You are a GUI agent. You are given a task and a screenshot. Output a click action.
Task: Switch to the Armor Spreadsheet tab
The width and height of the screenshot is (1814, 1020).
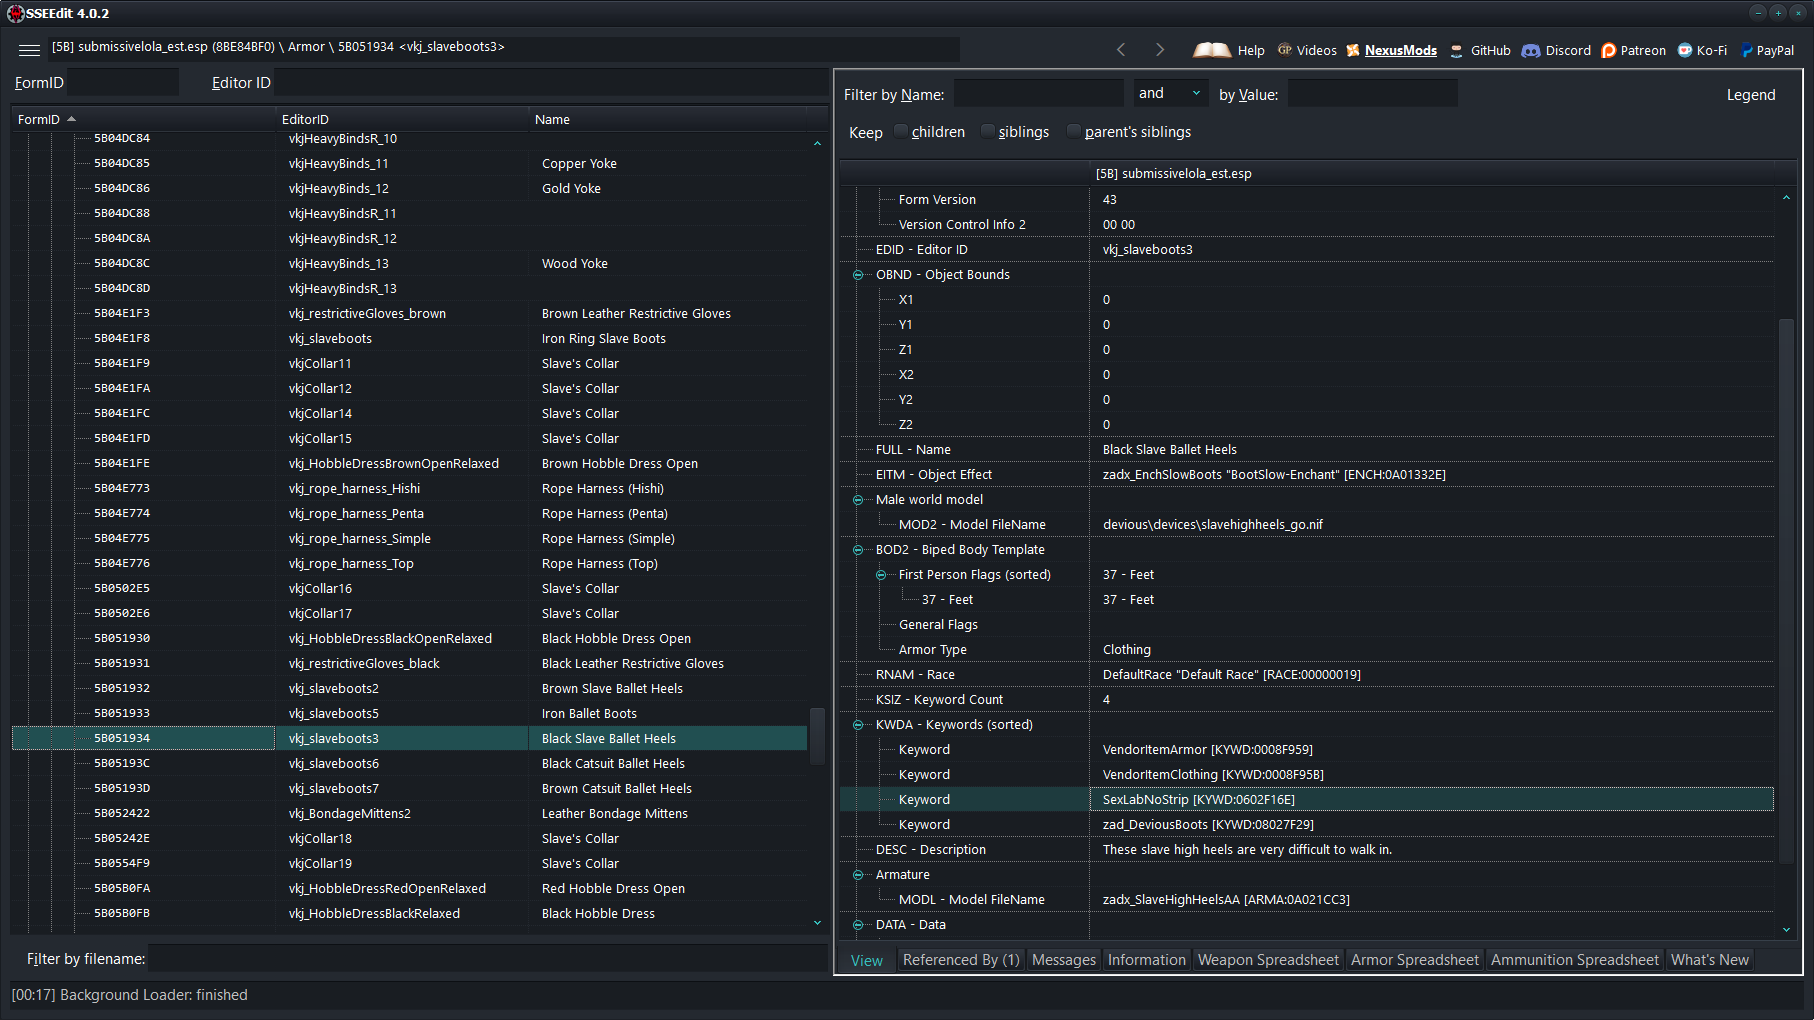1414,960
